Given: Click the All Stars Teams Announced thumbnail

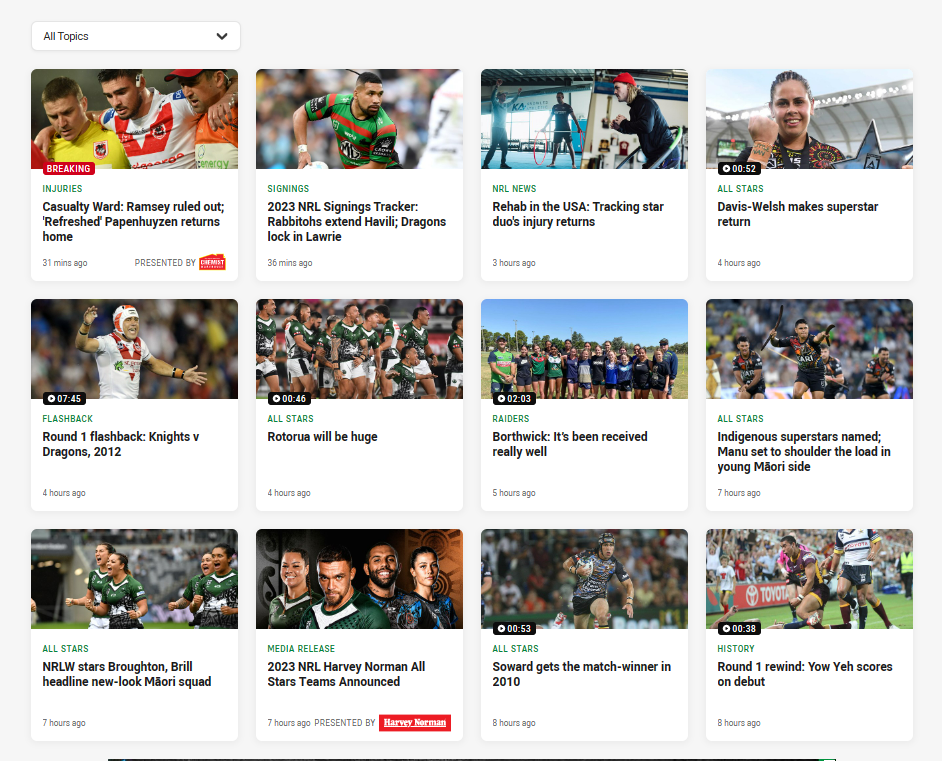Looking at the screenshot, I should [359, 578].
